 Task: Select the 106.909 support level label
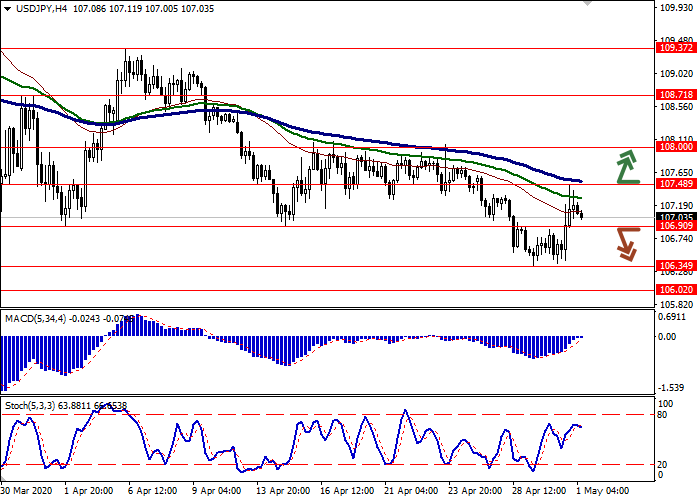676,227
